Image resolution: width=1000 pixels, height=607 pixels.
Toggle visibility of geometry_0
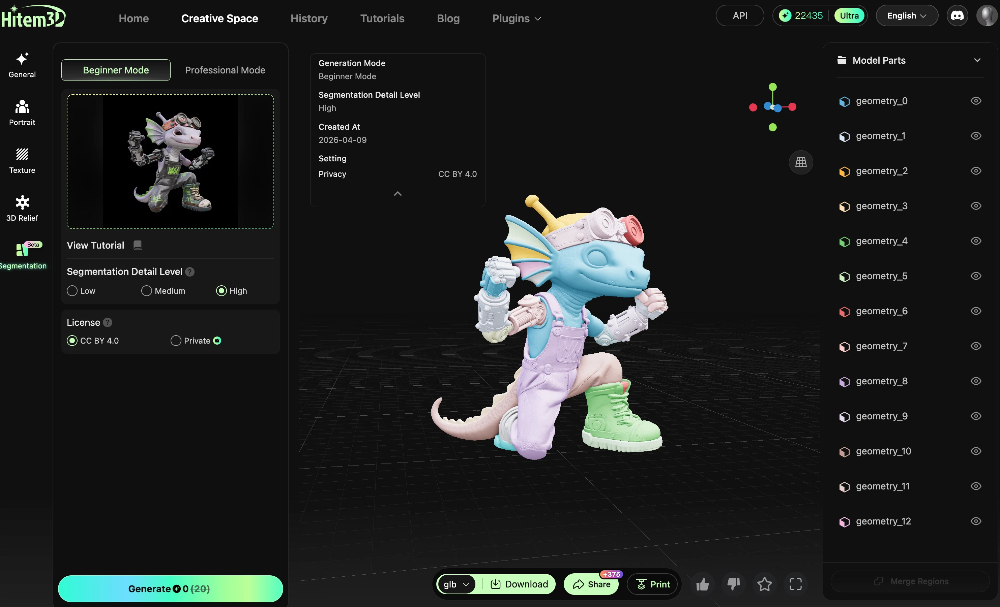click(975, 101)
